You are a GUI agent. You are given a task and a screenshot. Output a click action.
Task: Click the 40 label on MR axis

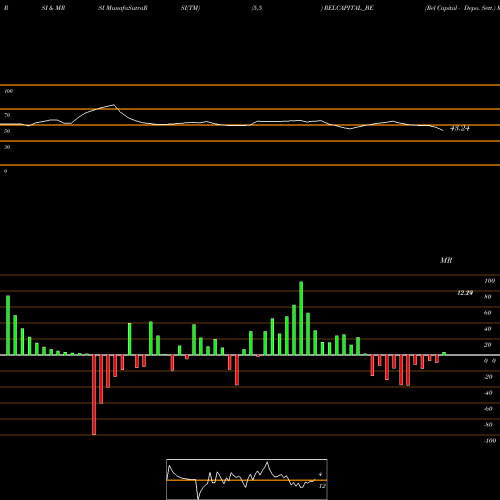pos(488,329)
